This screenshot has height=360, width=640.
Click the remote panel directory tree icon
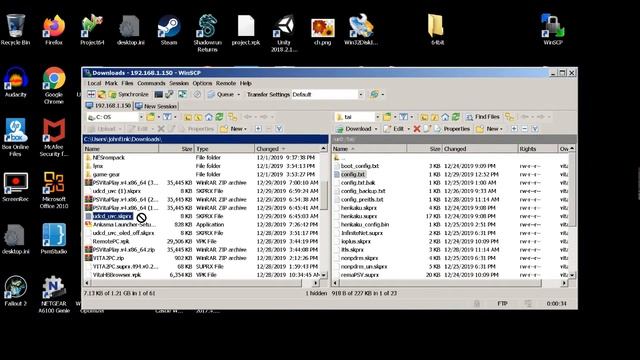509,117
